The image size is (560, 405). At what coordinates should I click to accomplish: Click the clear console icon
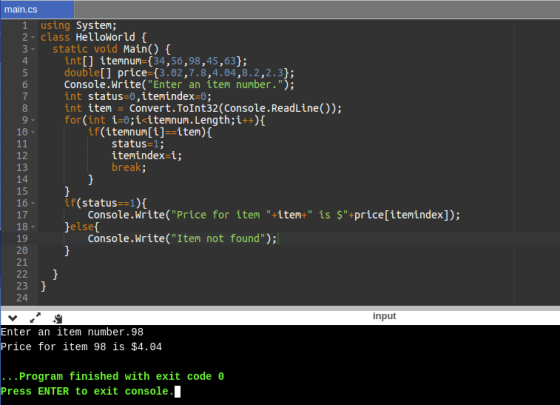coord(57,318)
